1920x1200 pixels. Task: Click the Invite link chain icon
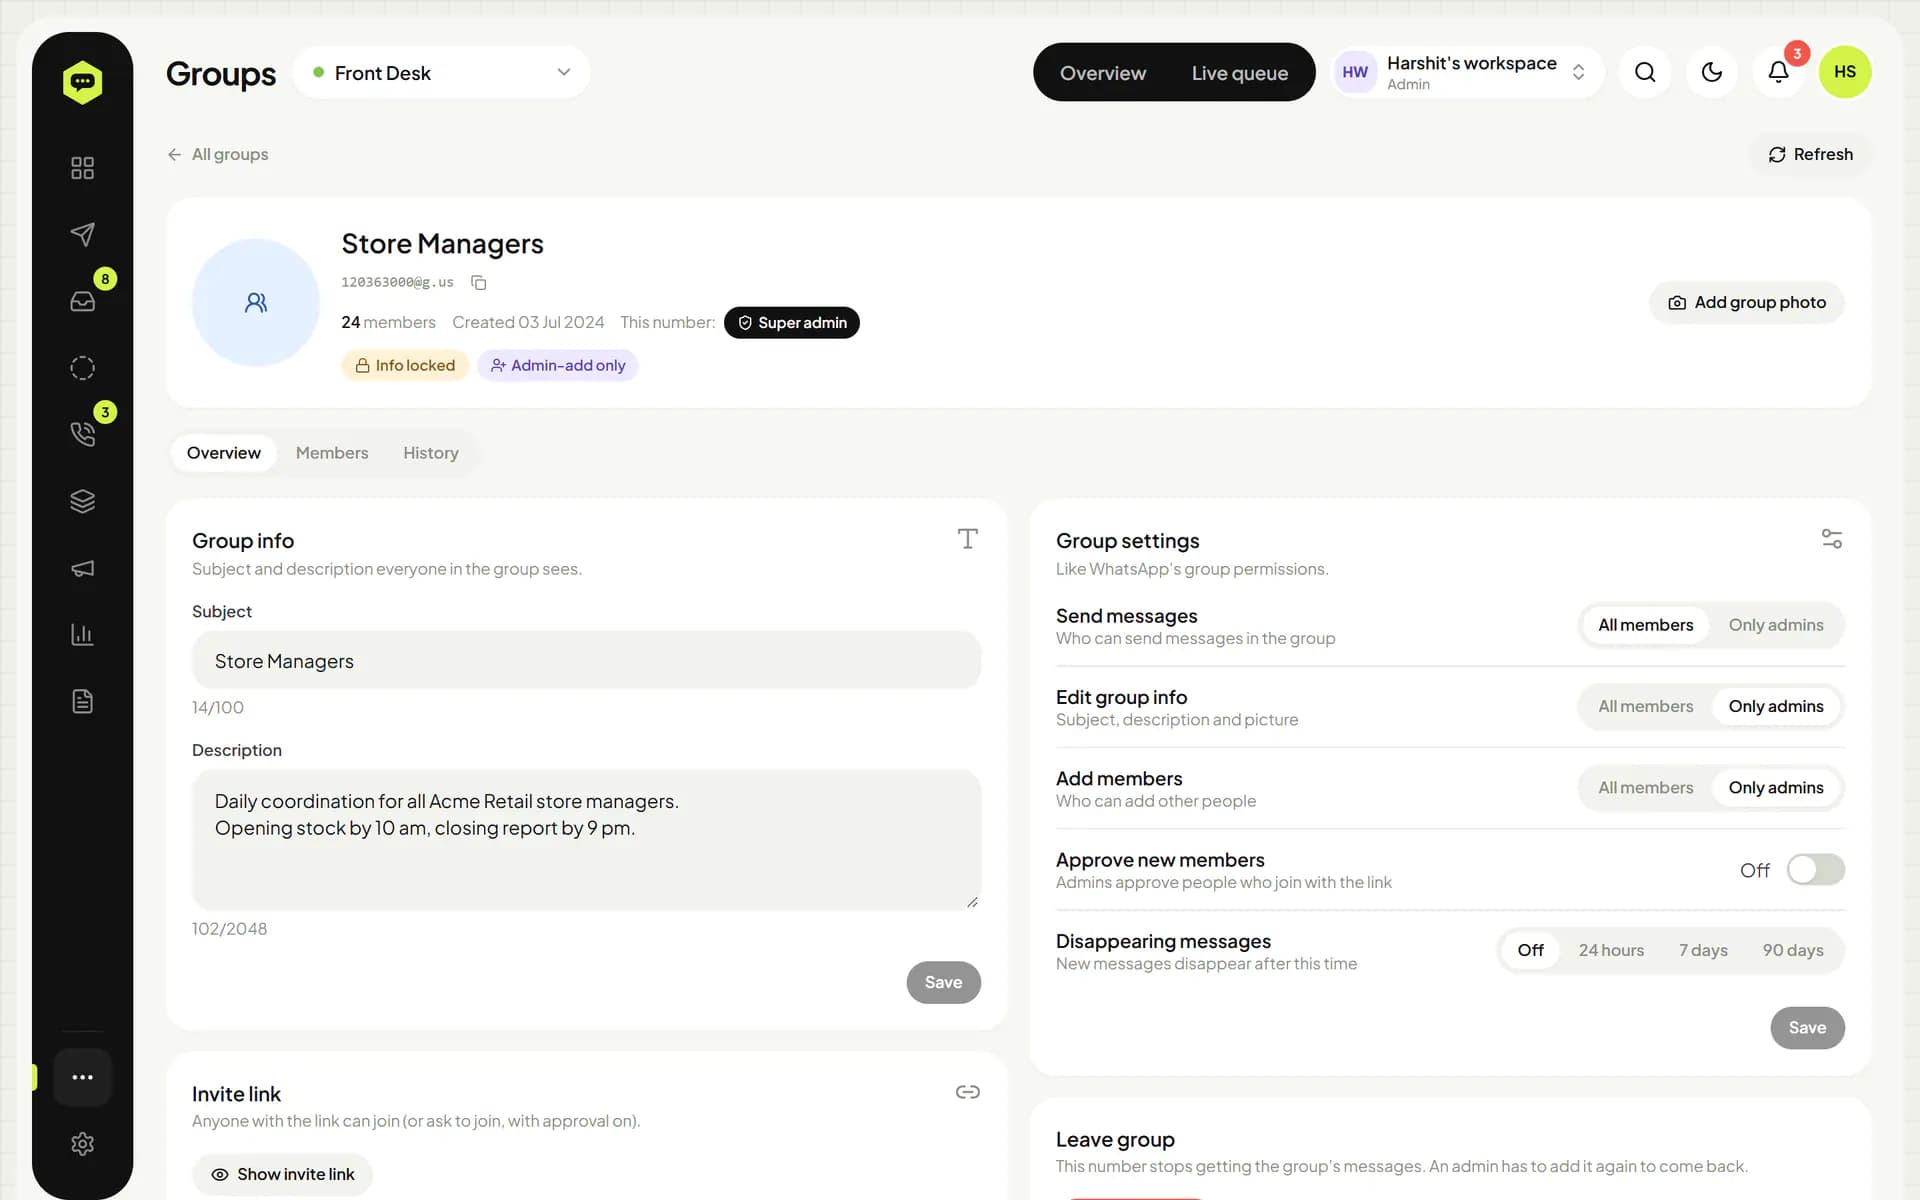(x=967, y=1092)
